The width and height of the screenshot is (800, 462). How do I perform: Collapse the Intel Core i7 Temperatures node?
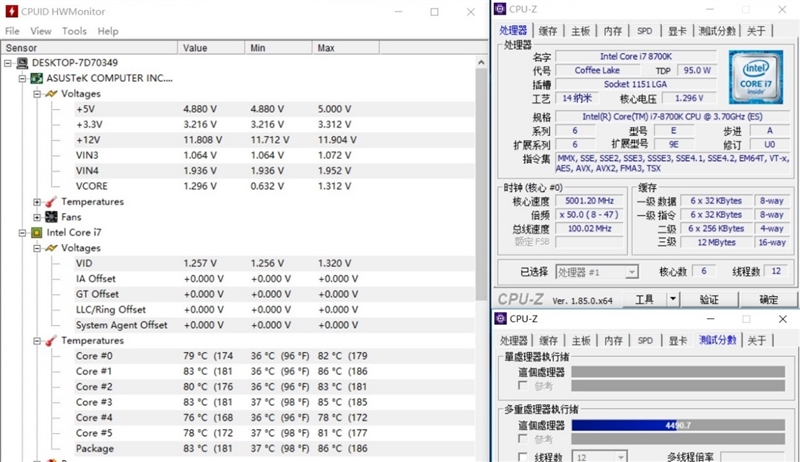tap(37, 341)
